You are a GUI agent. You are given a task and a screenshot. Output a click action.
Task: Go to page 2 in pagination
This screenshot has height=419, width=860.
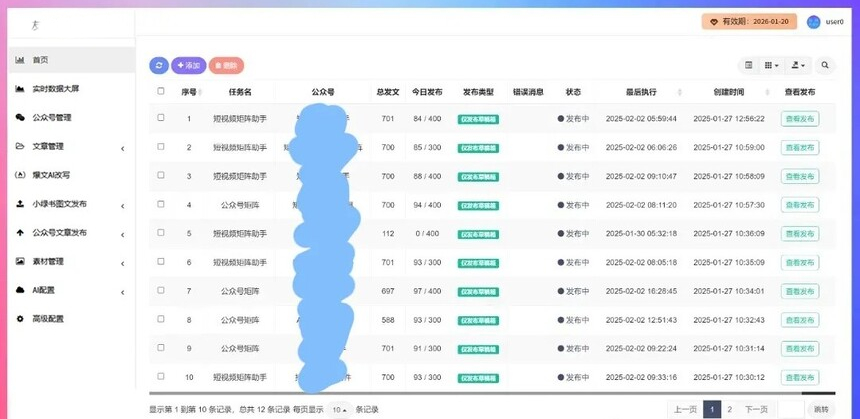point(729,409)
